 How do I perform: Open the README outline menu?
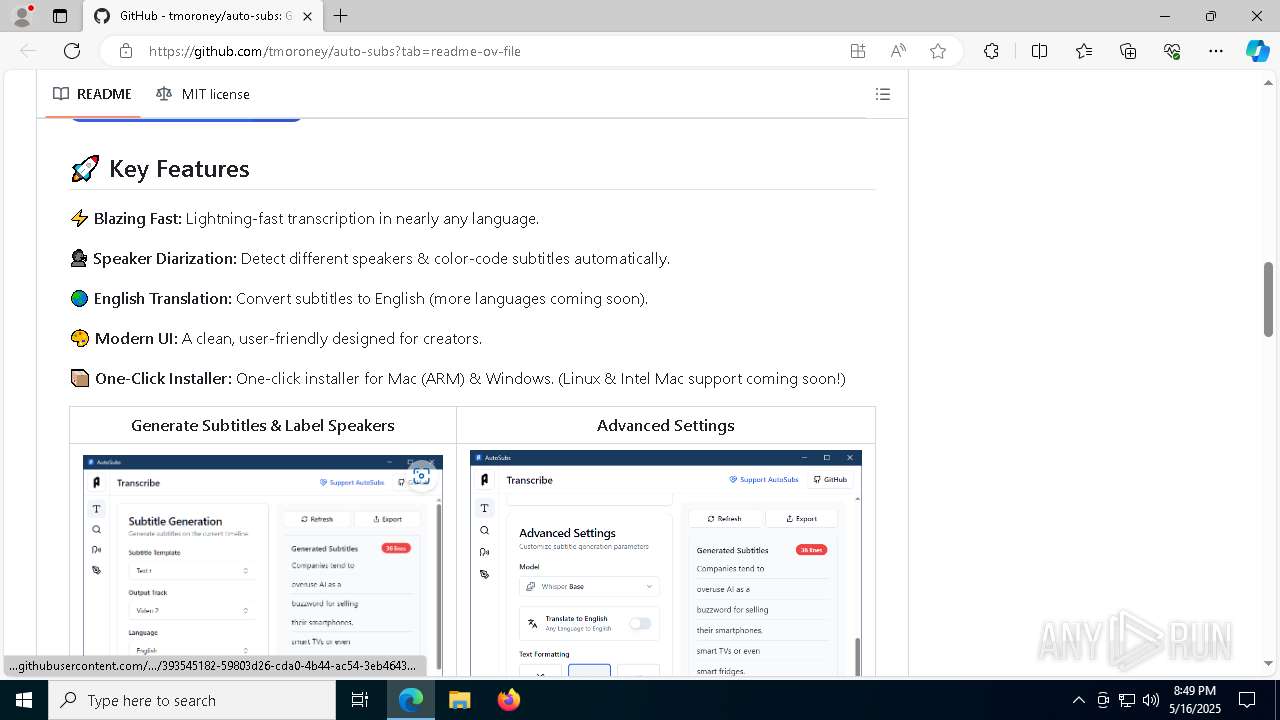coord(883,94)
